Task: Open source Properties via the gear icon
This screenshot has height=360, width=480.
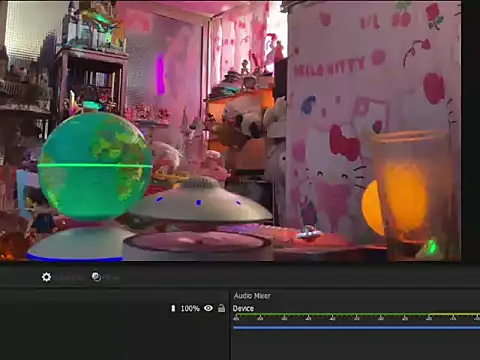Action: (46, 277)
